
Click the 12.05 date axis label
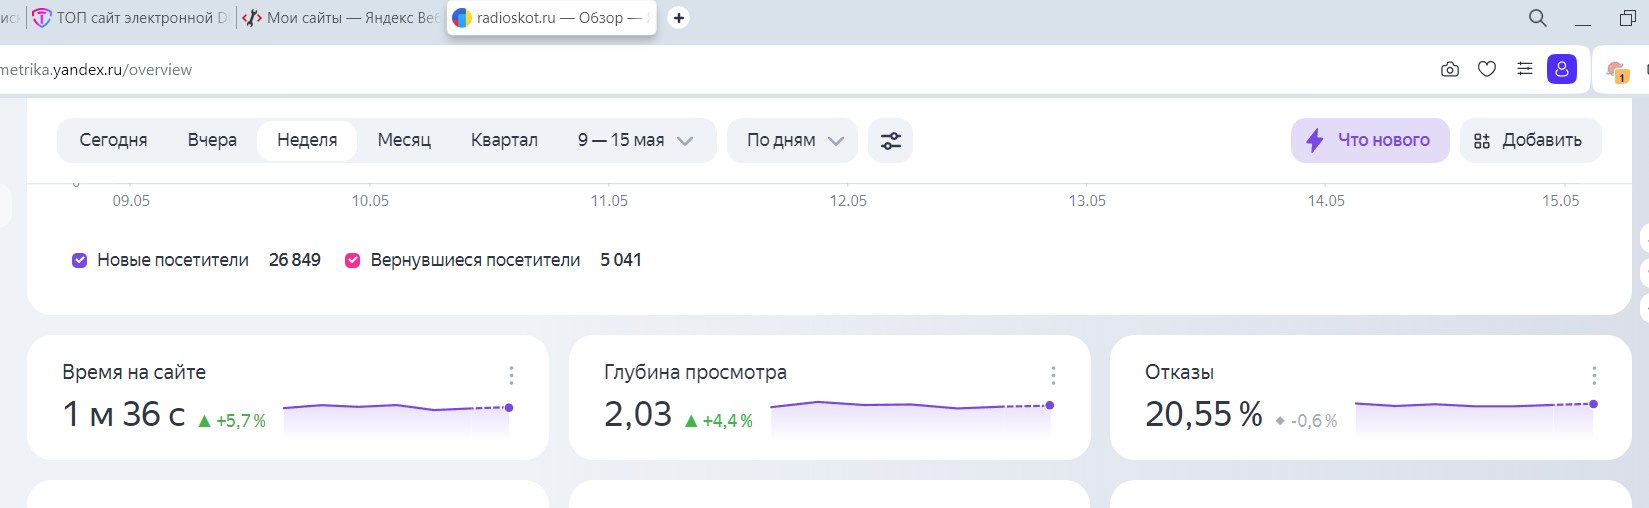click(848, 201)
